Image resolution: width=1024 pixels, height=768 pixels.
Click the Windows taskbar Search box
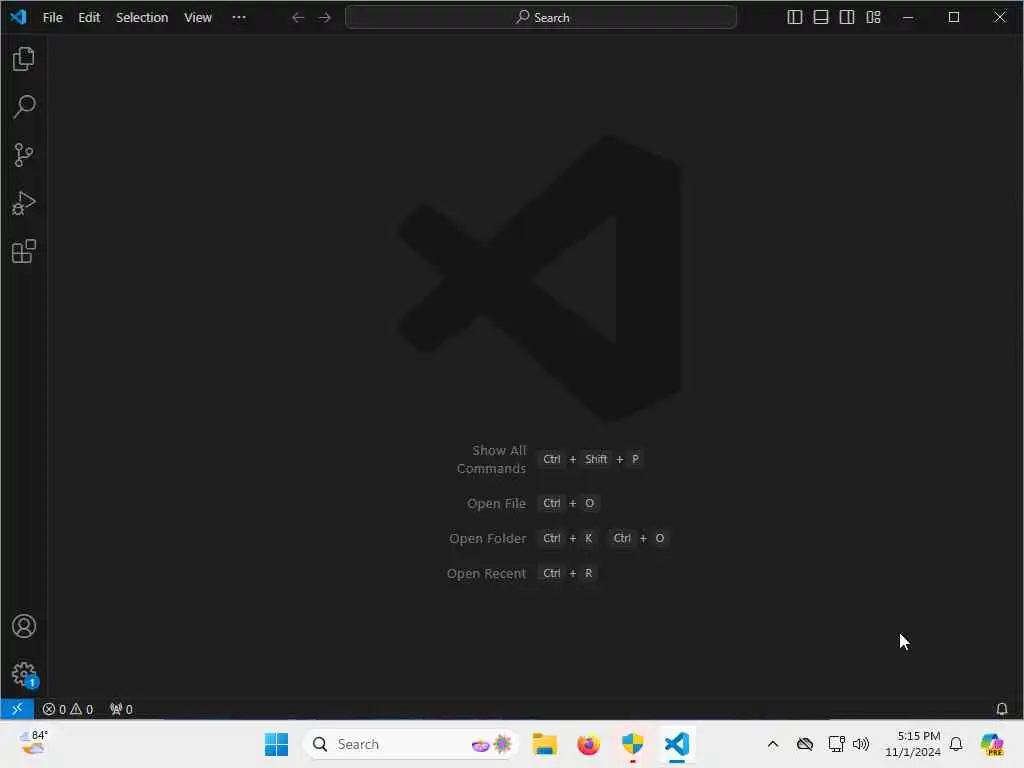click(x=411, y=744)
